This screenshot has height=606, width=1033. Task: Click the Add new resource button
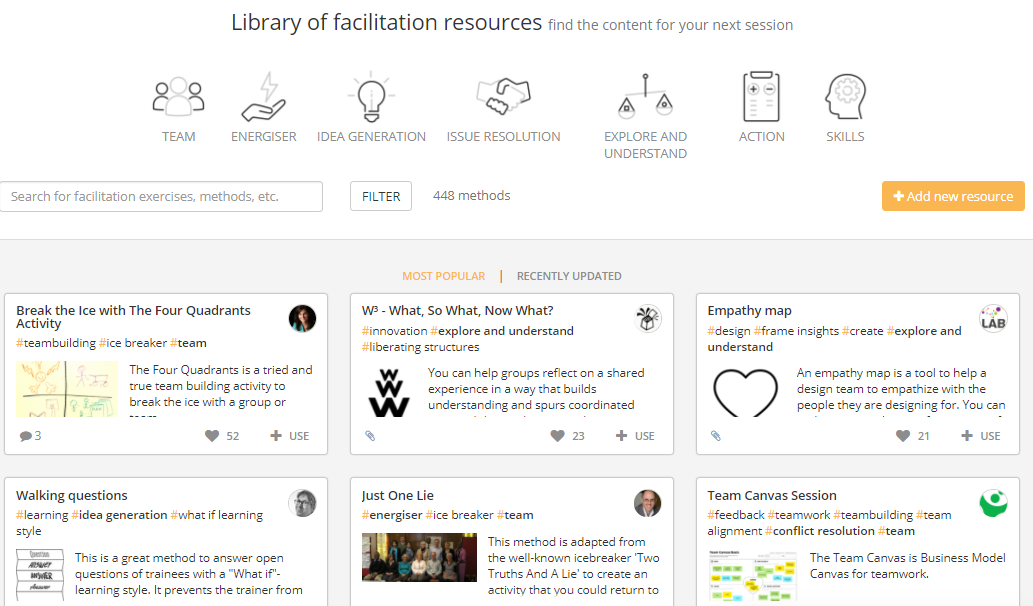[952, 196]
